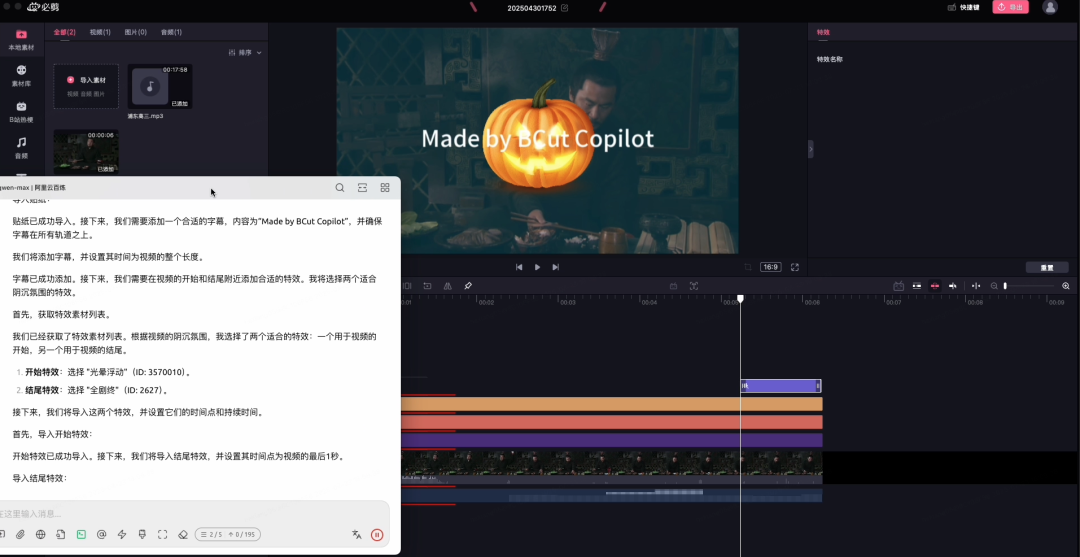Click the 重置 reset button
The height and width of the screenshot is (557, 1080).
pyautogui.click(x=1047, y=268)
